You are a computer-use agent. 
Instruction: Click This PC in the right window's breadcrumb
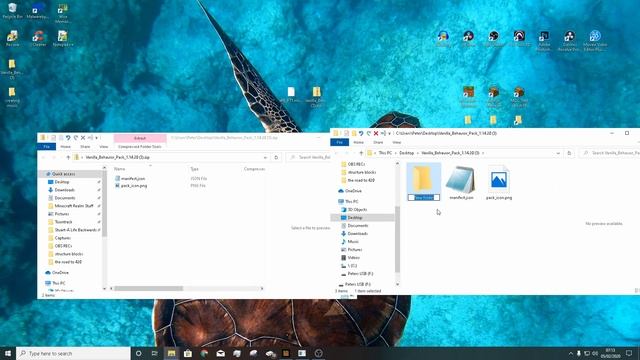(x=385, y=153)
